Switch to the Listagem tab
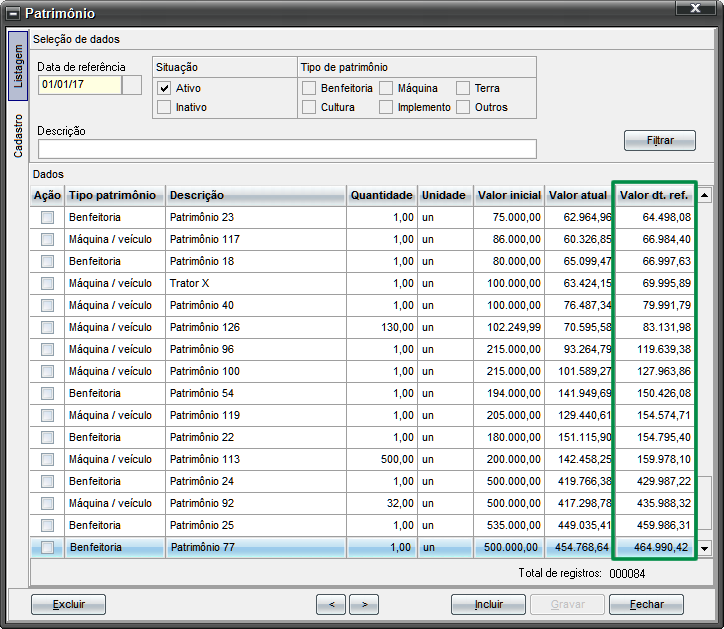The width and height of the screenshot is (724, 629). point(18,66)
